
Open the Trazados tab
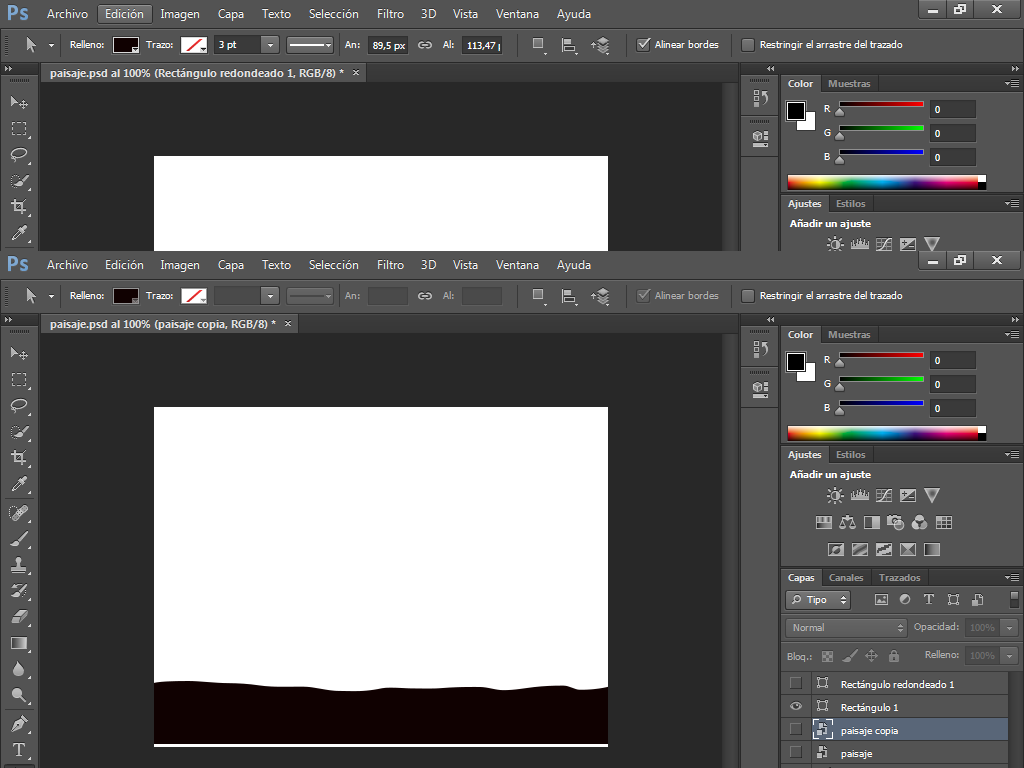pyautogui.click(x=899, y=577)
